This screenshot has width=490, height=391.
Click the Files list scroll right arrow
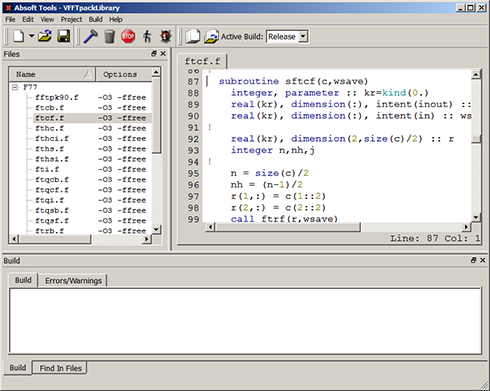(147, 239)
